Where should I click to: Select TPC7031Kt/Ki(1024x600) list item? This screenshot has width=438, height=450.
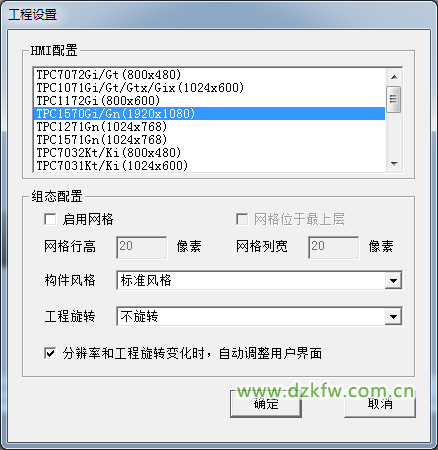pyautogui.click(x=209, y=166)
